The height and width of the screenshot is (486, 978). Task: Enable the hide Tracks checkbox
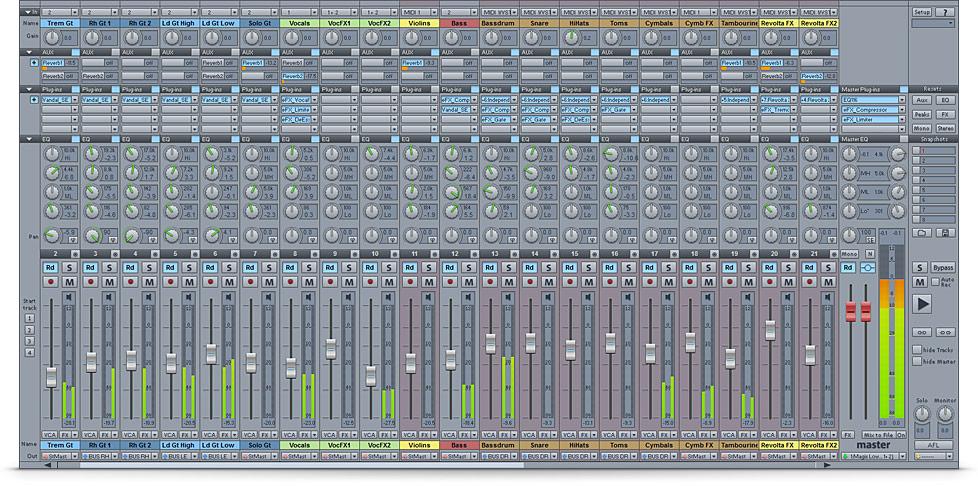click(x=916, y=349)
